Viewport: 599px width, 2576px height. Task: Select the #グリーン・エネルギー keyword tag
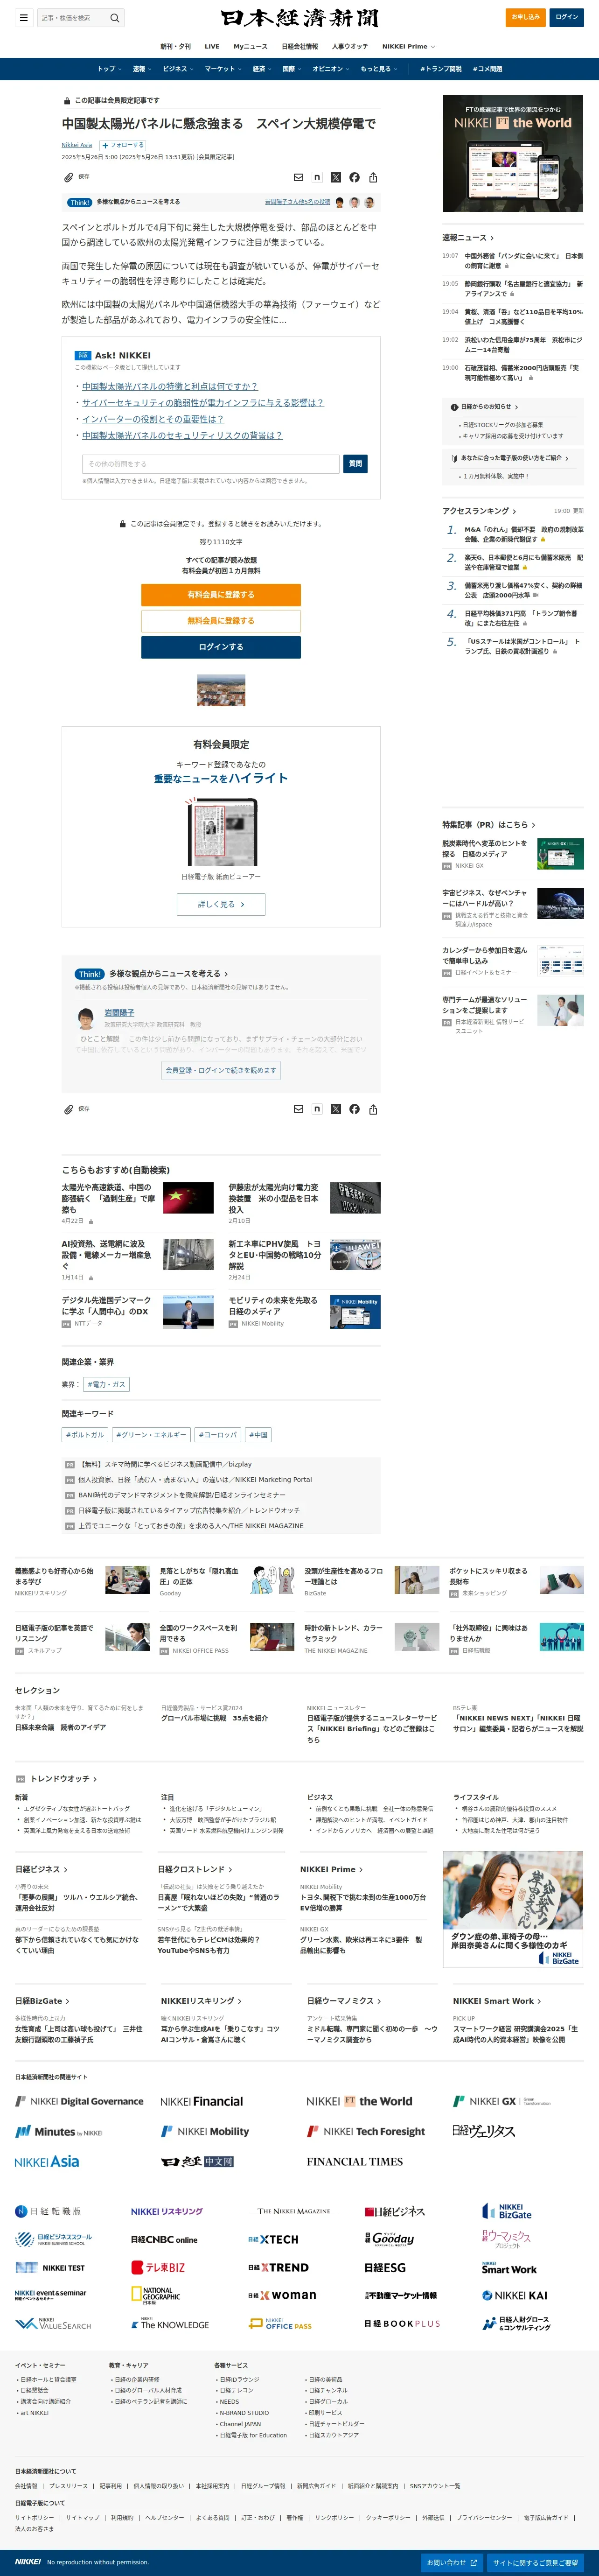tap(151, 1434)
